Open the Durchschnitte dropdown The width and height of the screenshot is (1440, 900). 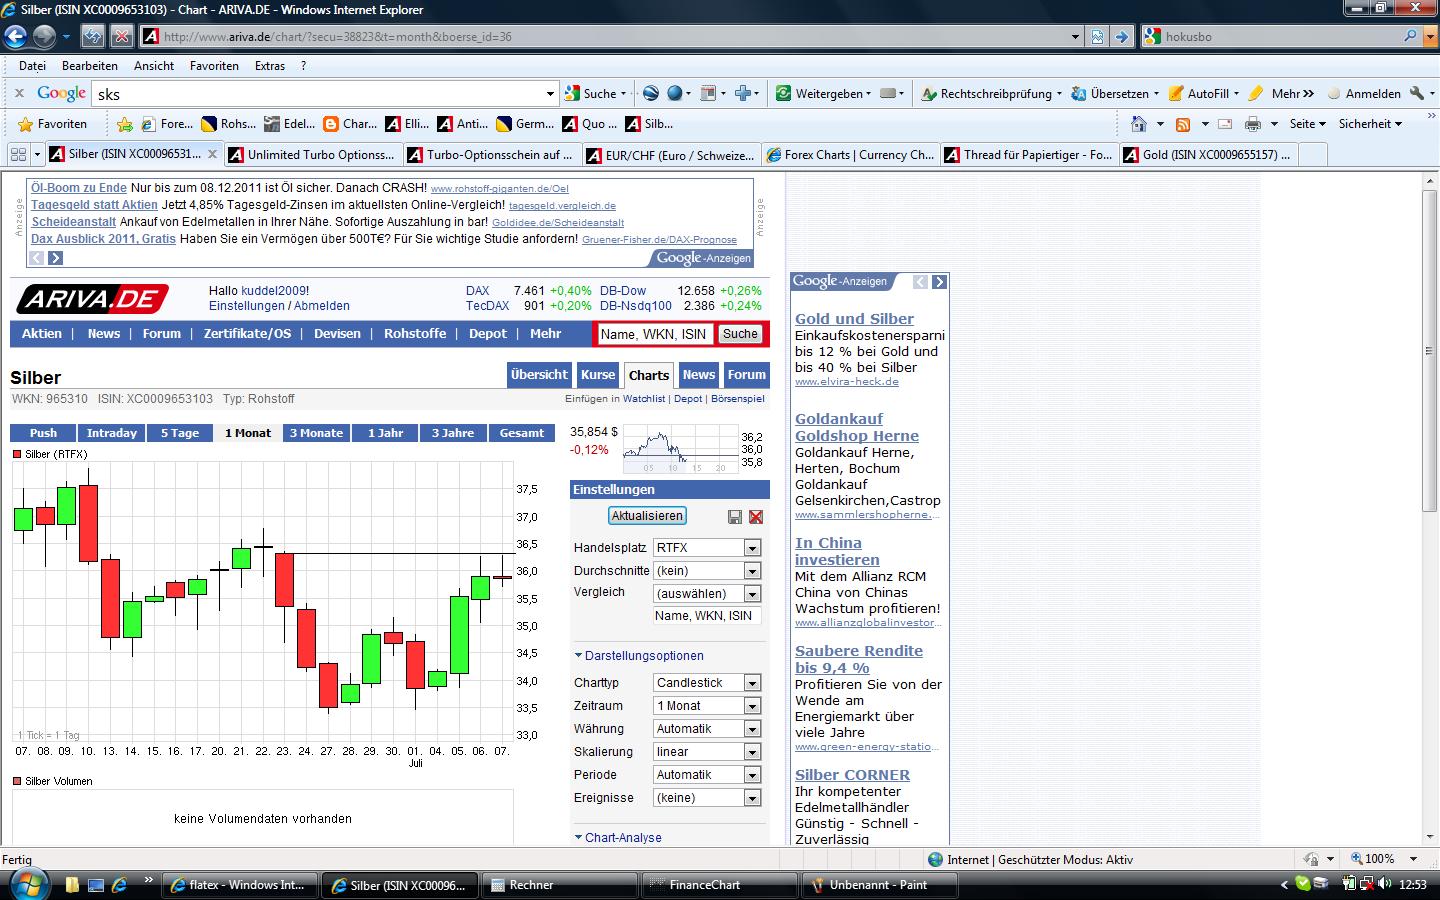(752, 571)
